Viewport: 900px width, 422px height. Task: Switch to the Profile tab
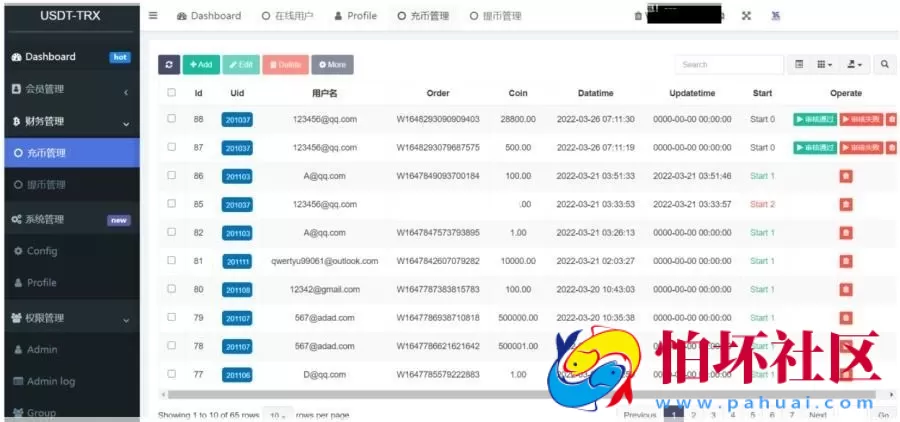point(355,16)
